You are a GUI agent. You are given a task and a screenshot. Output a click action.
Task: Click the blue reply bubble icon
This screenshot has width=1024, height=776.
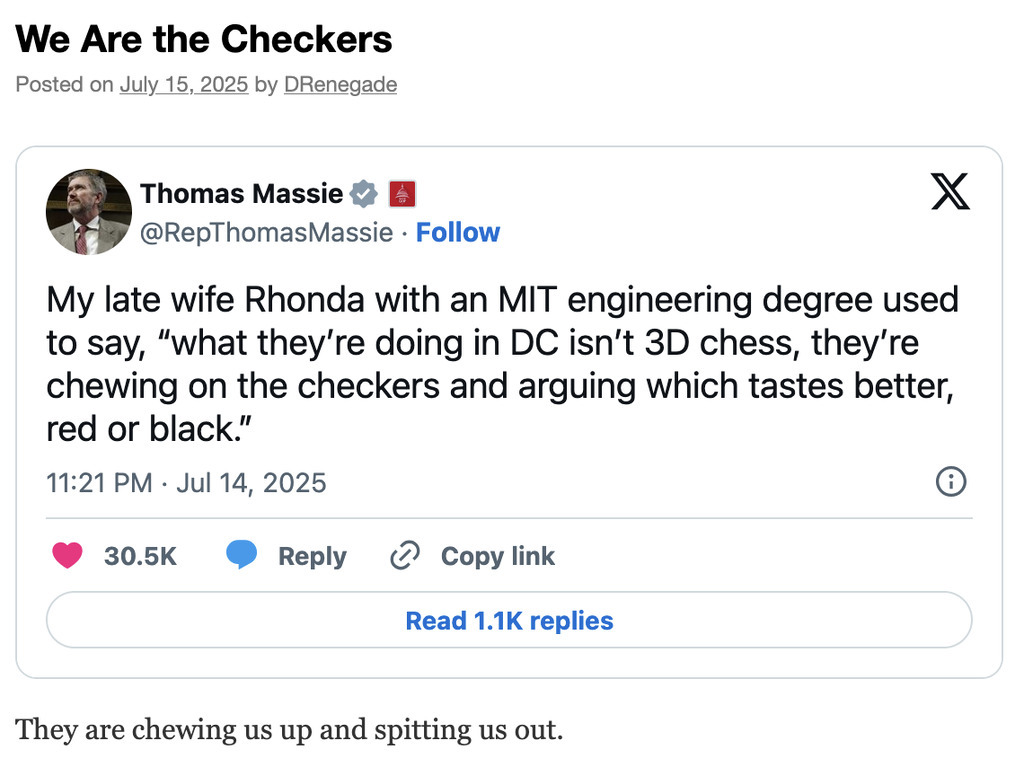[x=241, y=555]
